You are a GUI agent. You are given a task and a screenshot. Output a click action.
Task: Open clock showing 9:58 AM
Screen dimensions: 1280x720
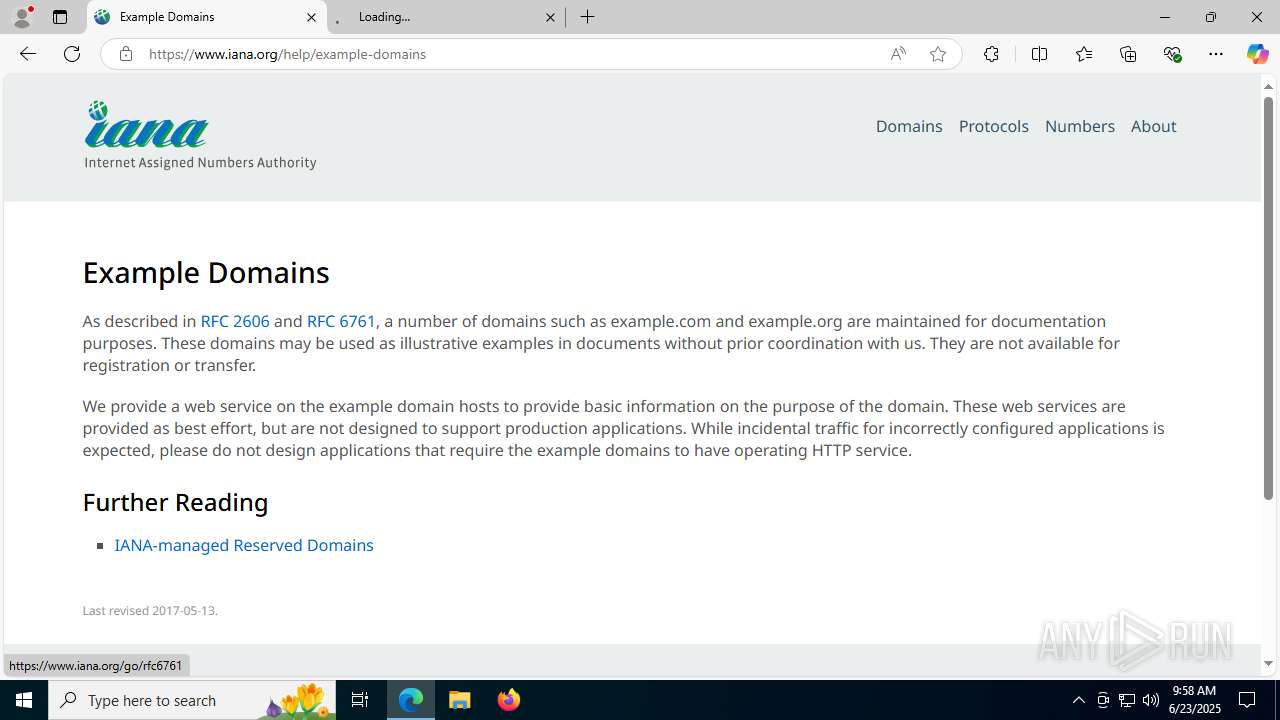tap(1195, 700)
